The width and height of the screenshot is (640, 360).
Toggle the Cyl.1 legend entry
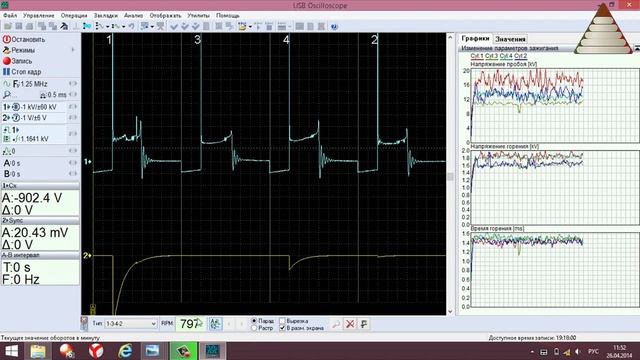pos(476,56)
